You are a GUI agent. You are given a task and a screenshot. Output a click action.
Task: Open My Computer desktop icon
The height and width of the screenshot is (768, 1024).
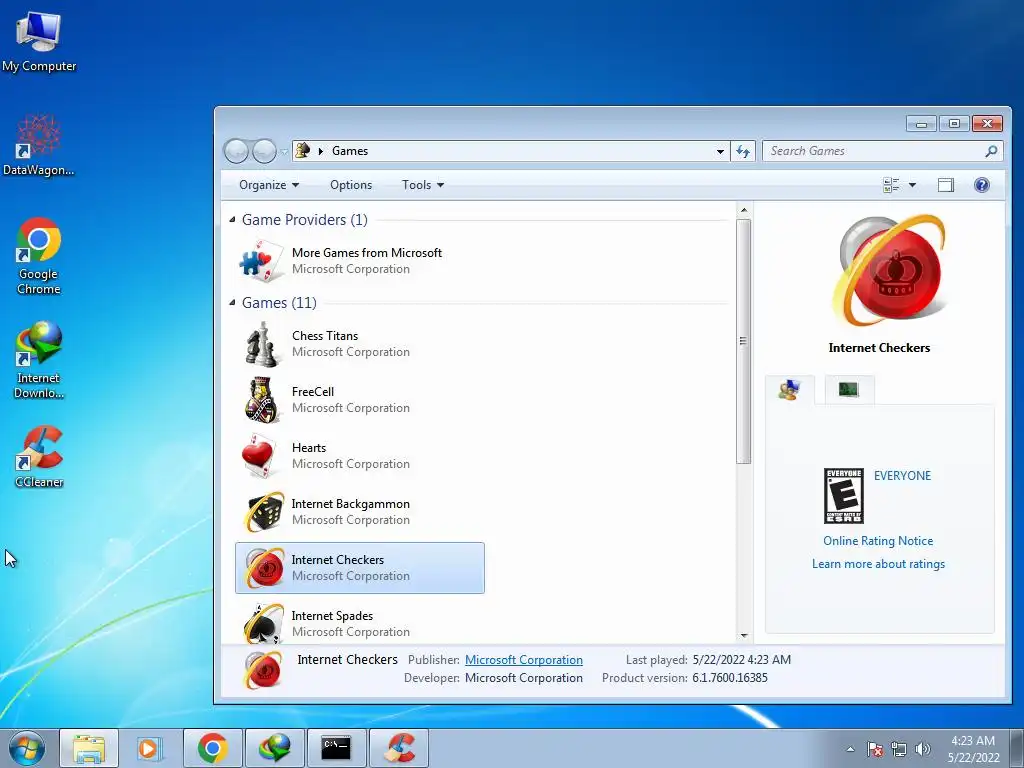pyautogui.click(x=39, y=41)
